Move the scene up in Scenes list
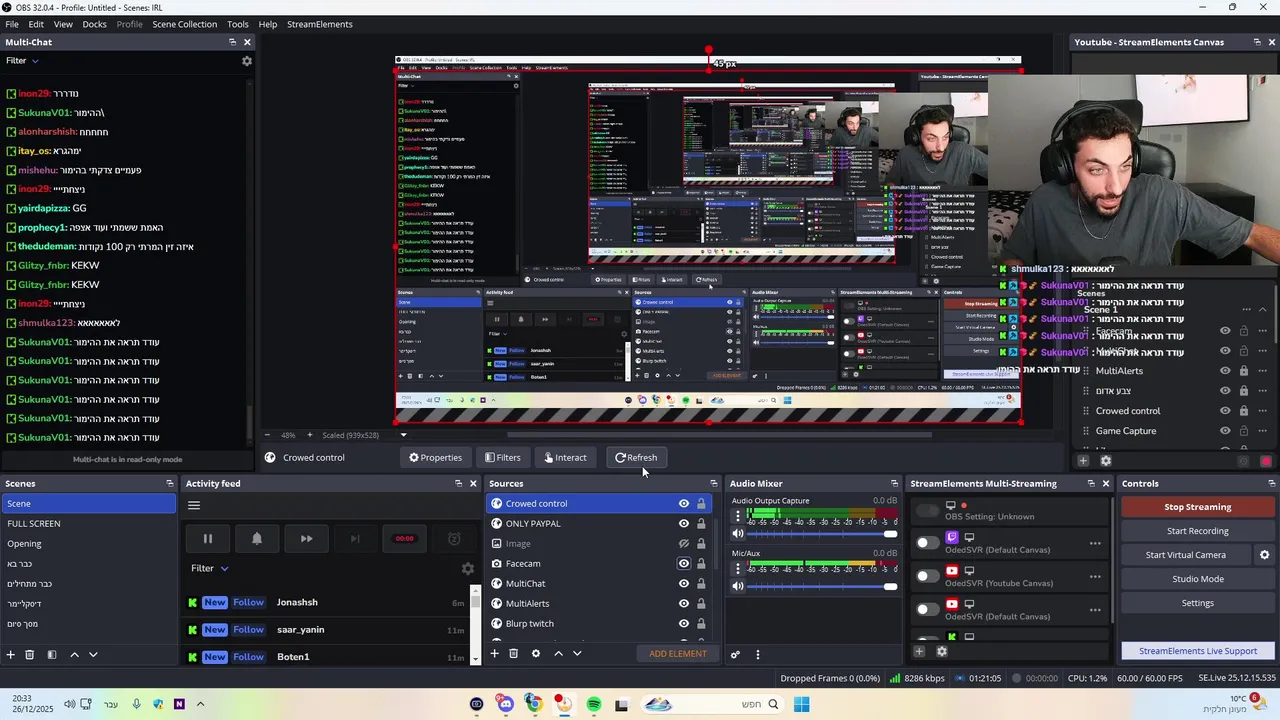 tap(74, 654)
